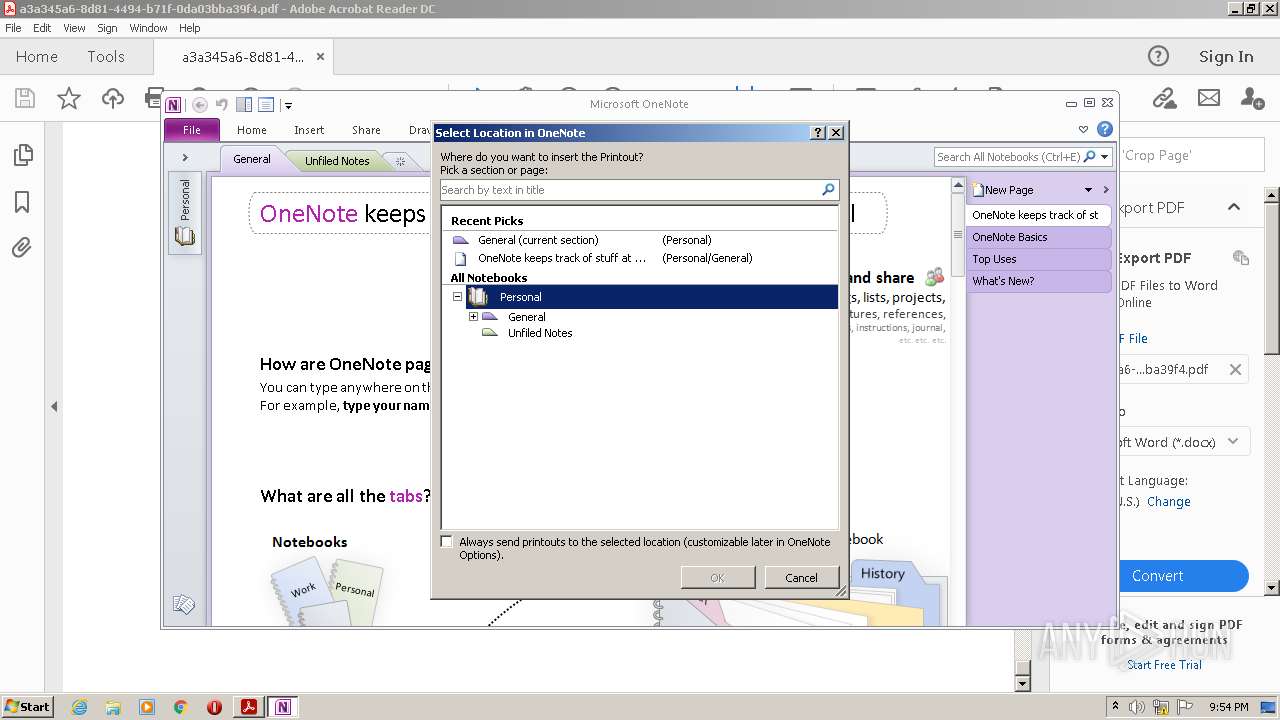Open the OneNote Insert ribbon tab

coord(309,130)
